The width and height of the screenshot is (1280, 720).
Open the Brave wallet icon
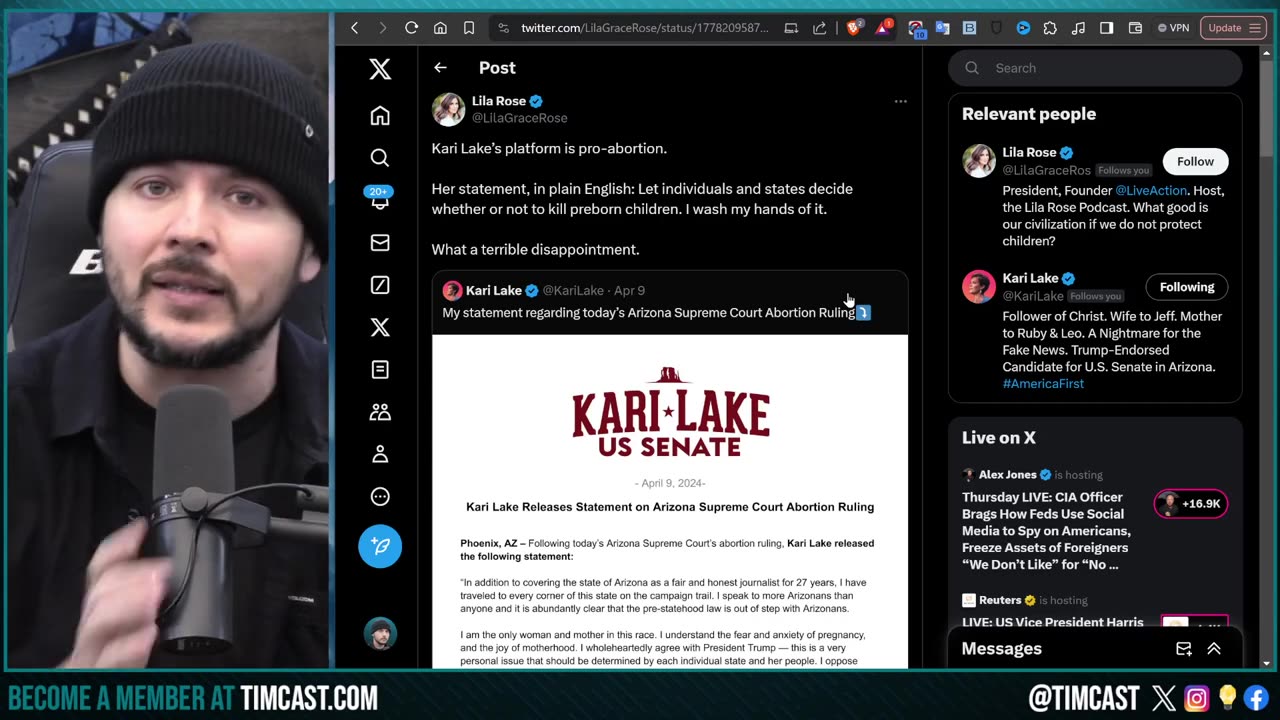pos(1135,28)
